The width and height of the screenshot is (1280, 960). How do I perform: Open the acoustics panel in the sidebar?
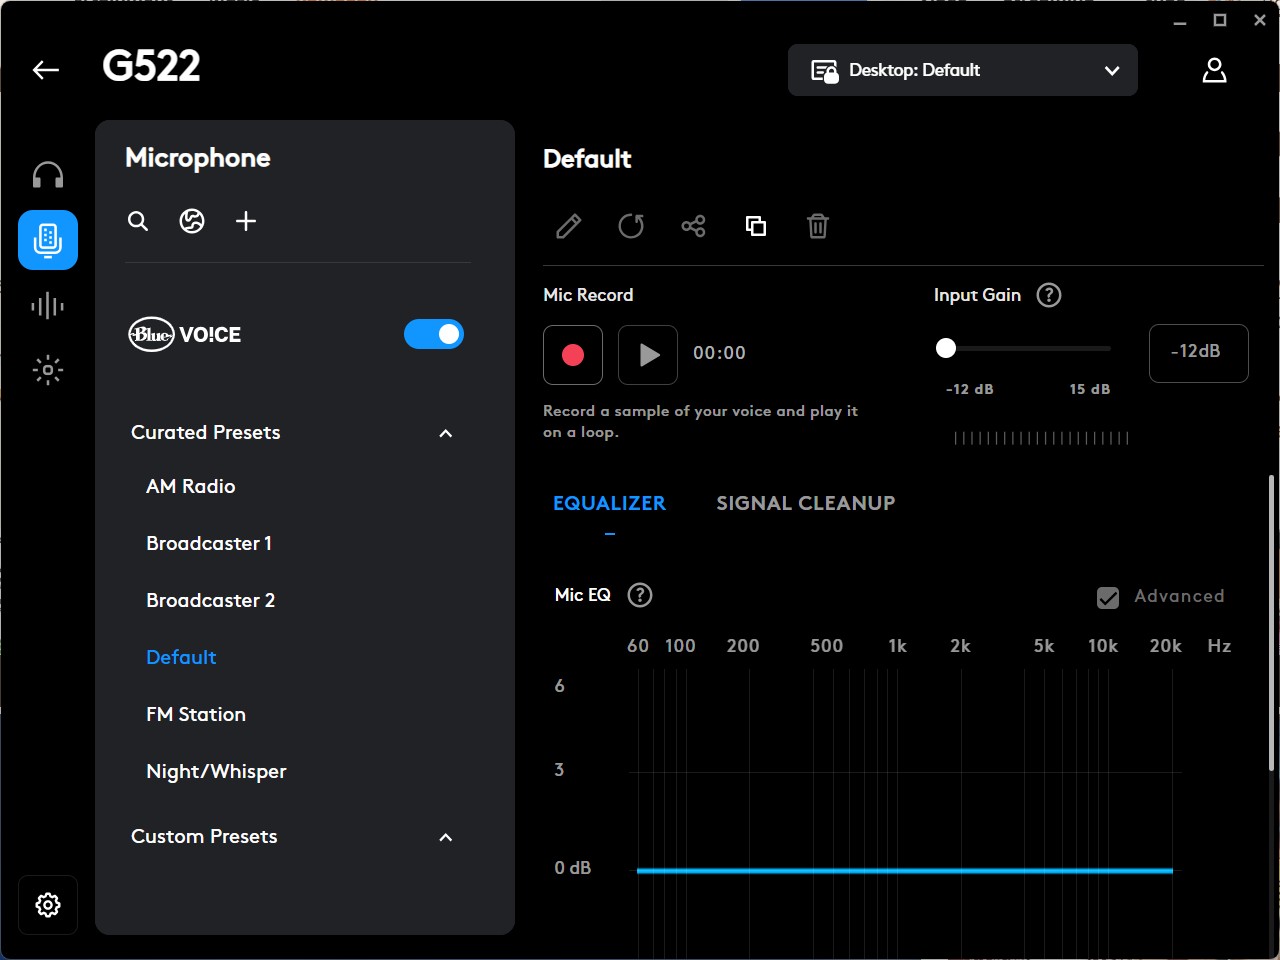(x=47, y=305)
